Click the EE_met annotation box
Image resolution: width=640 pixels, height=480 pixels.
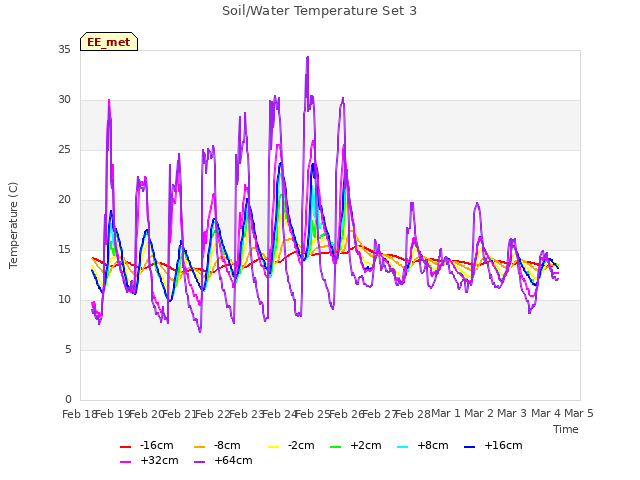(x=109, y=42)
